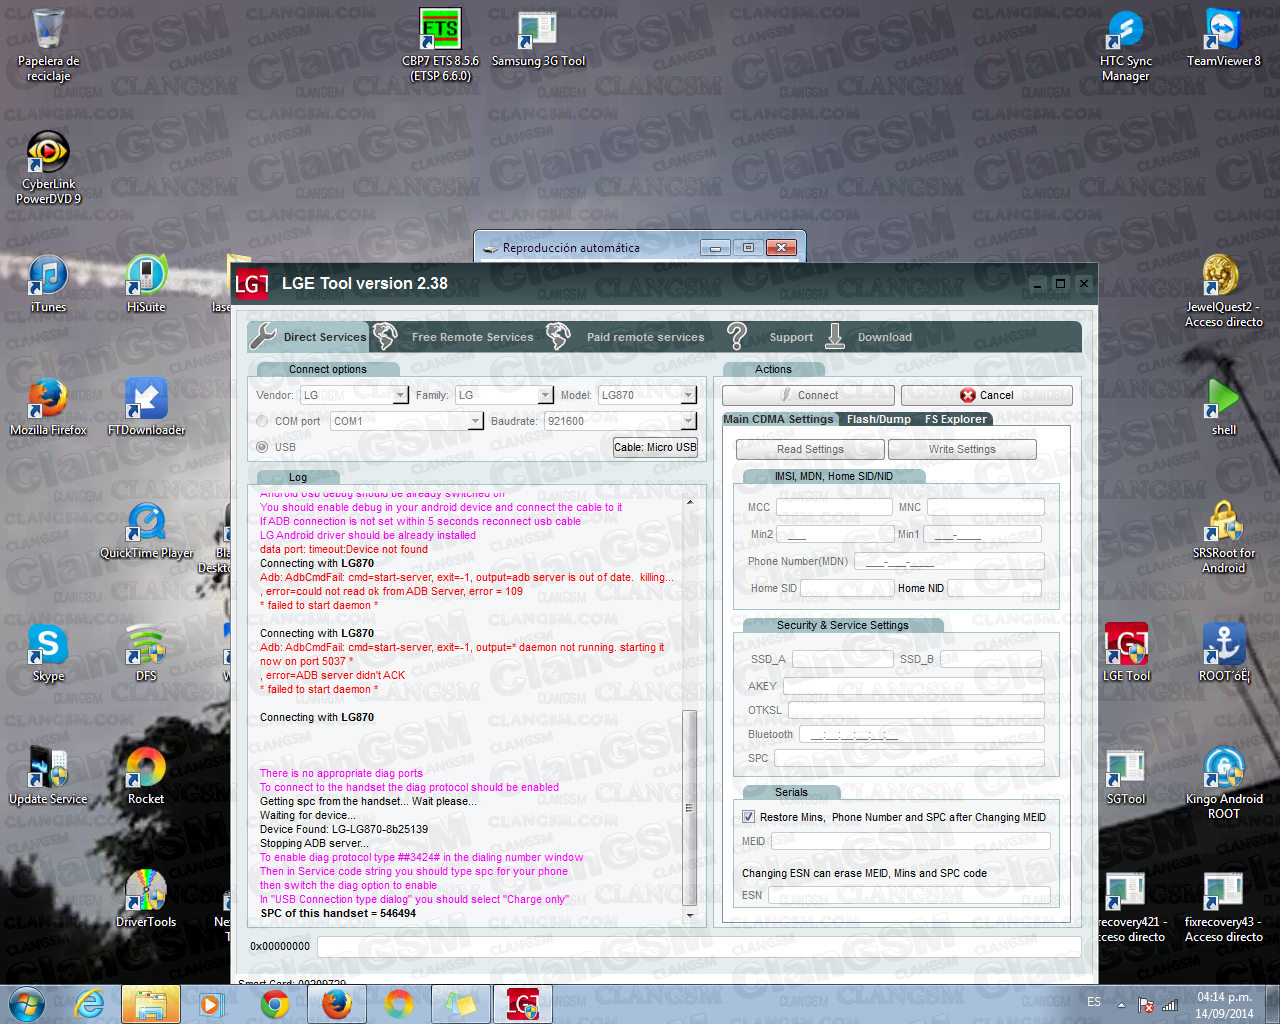This screenshot has width=1280, height=1024.
Task: Expand the Model LG870 dropdown
Action: [689, 395]
